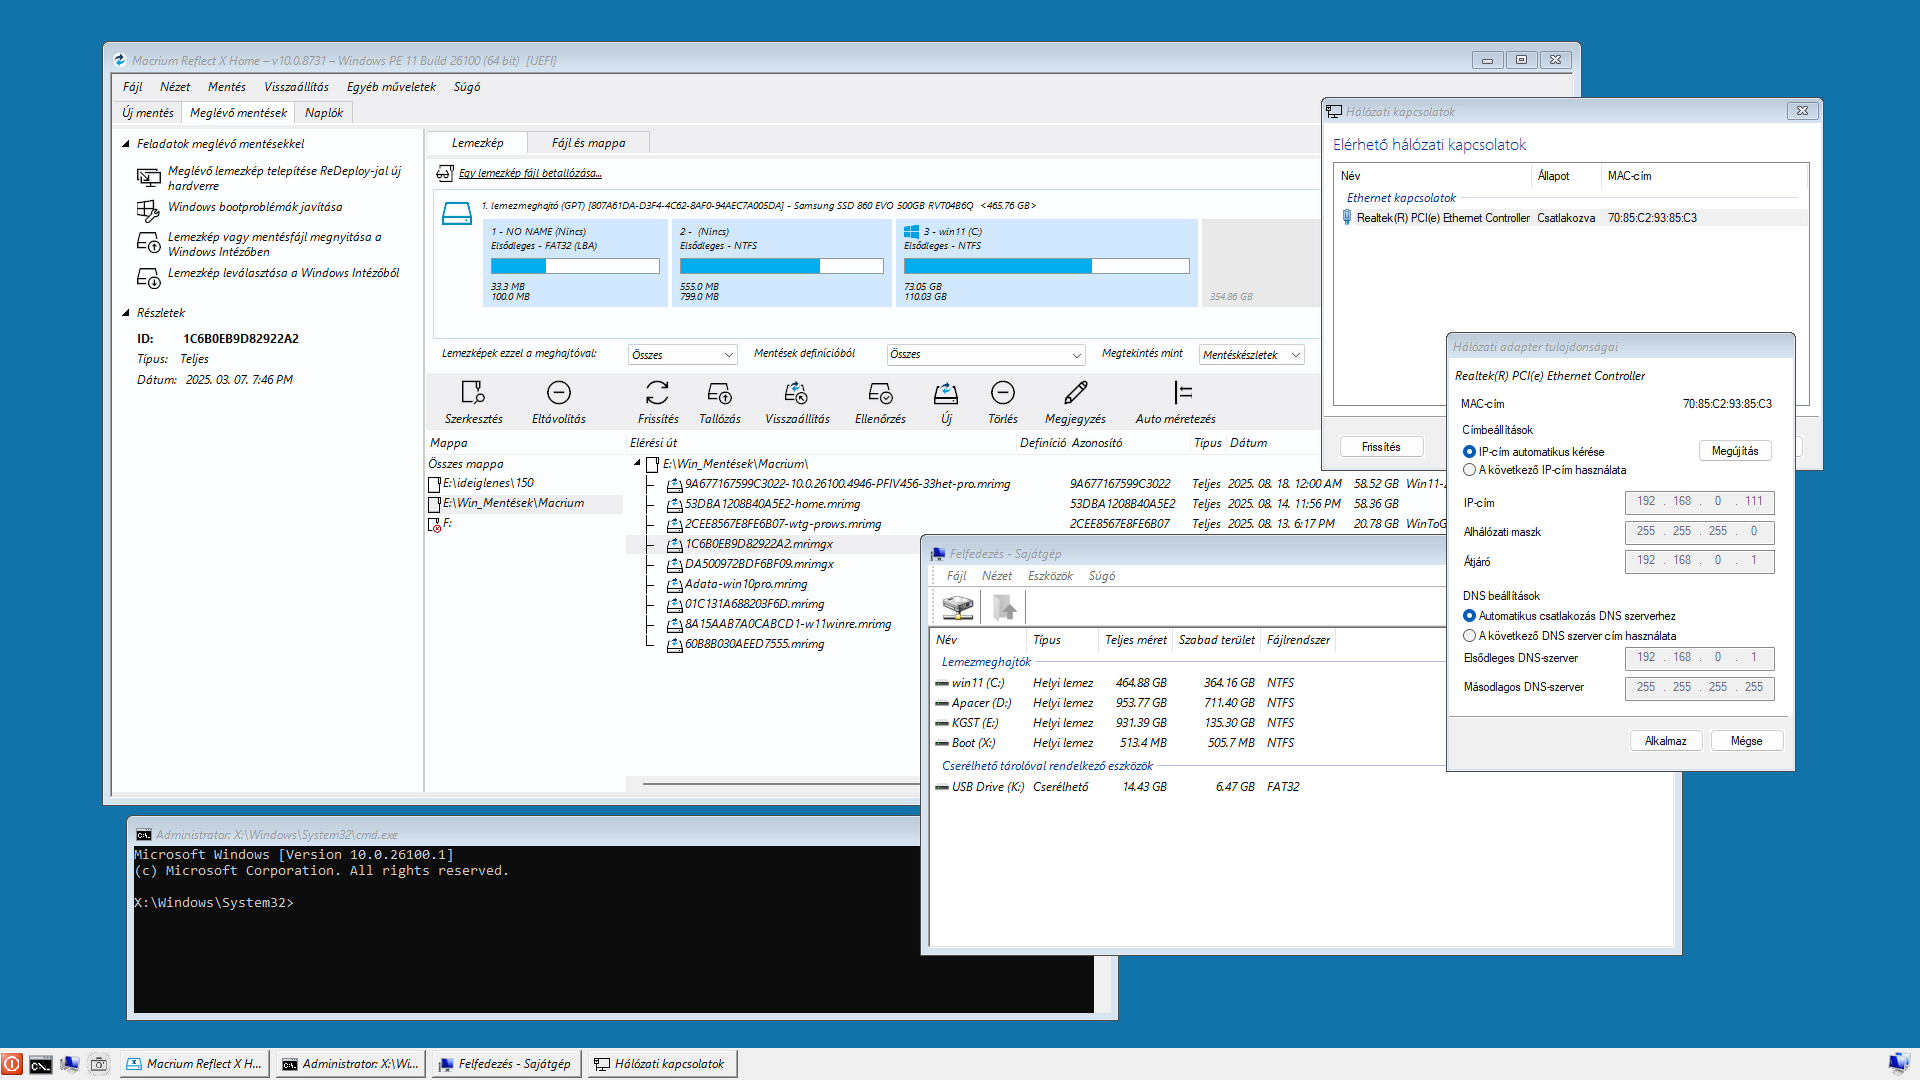
Task: Select 'A következő IP-cím használata' radio
Action: [1469, 470]
